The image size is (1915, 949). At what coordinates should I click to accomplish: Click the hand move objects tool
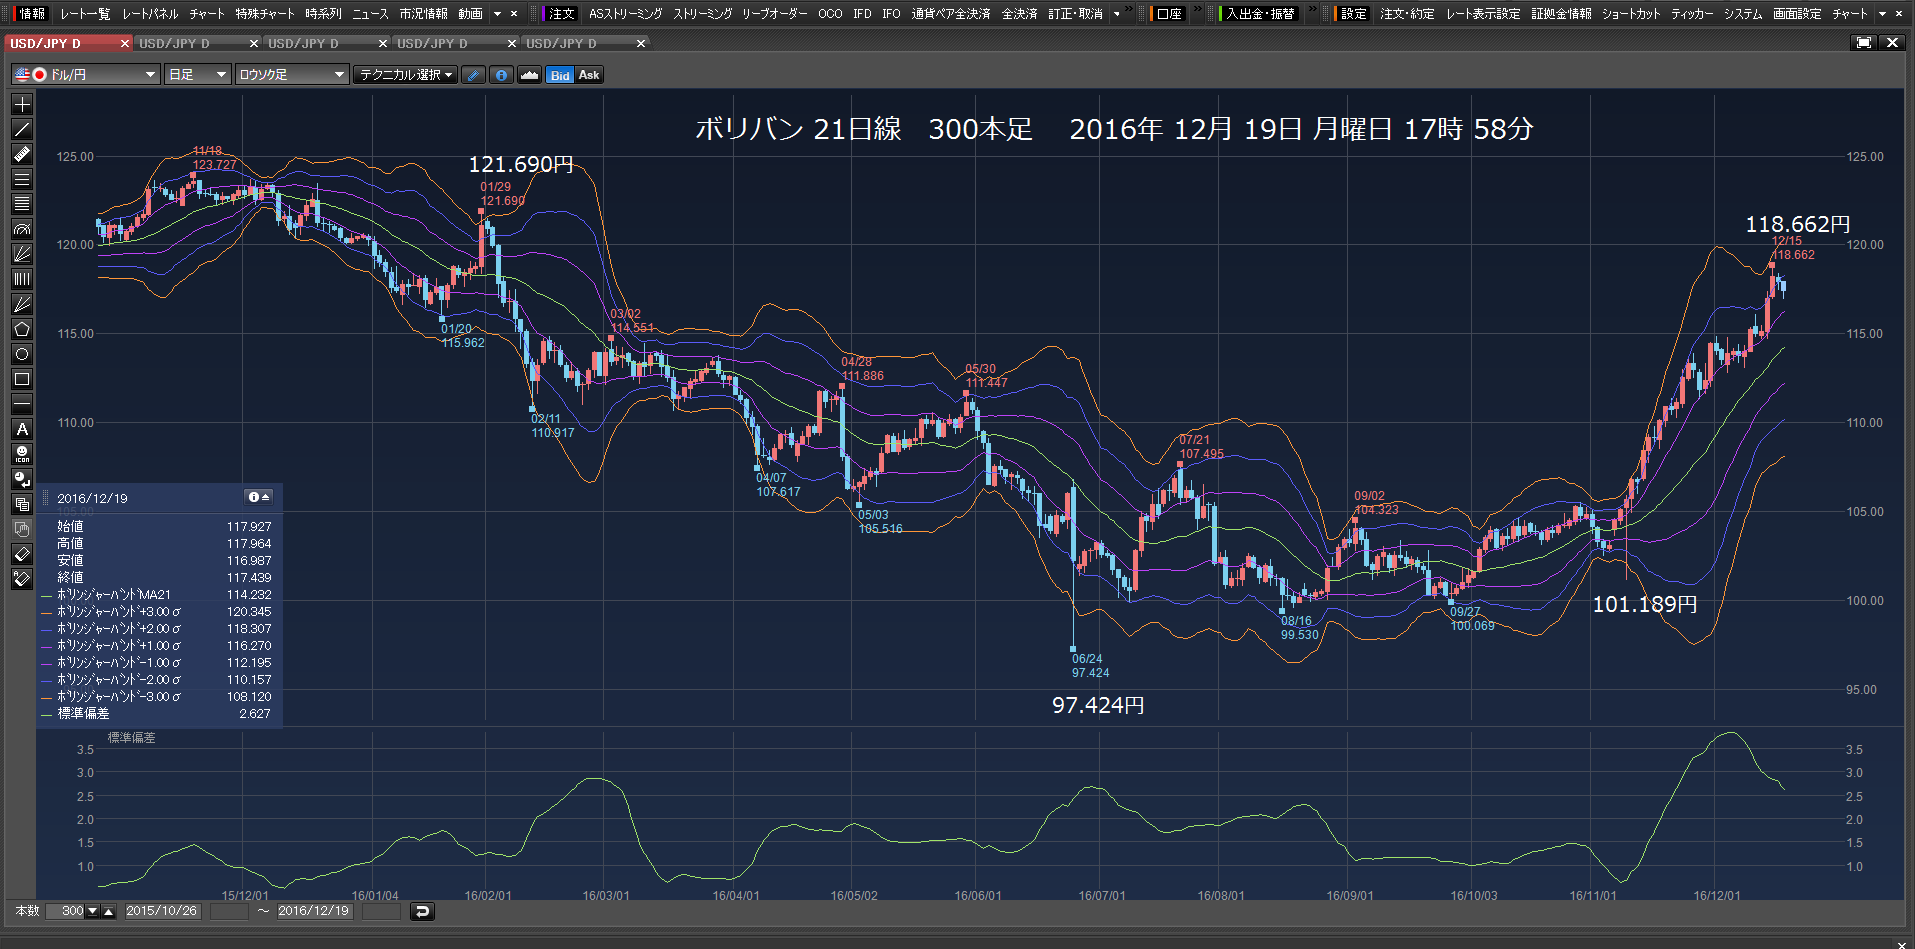click(22, 529)
